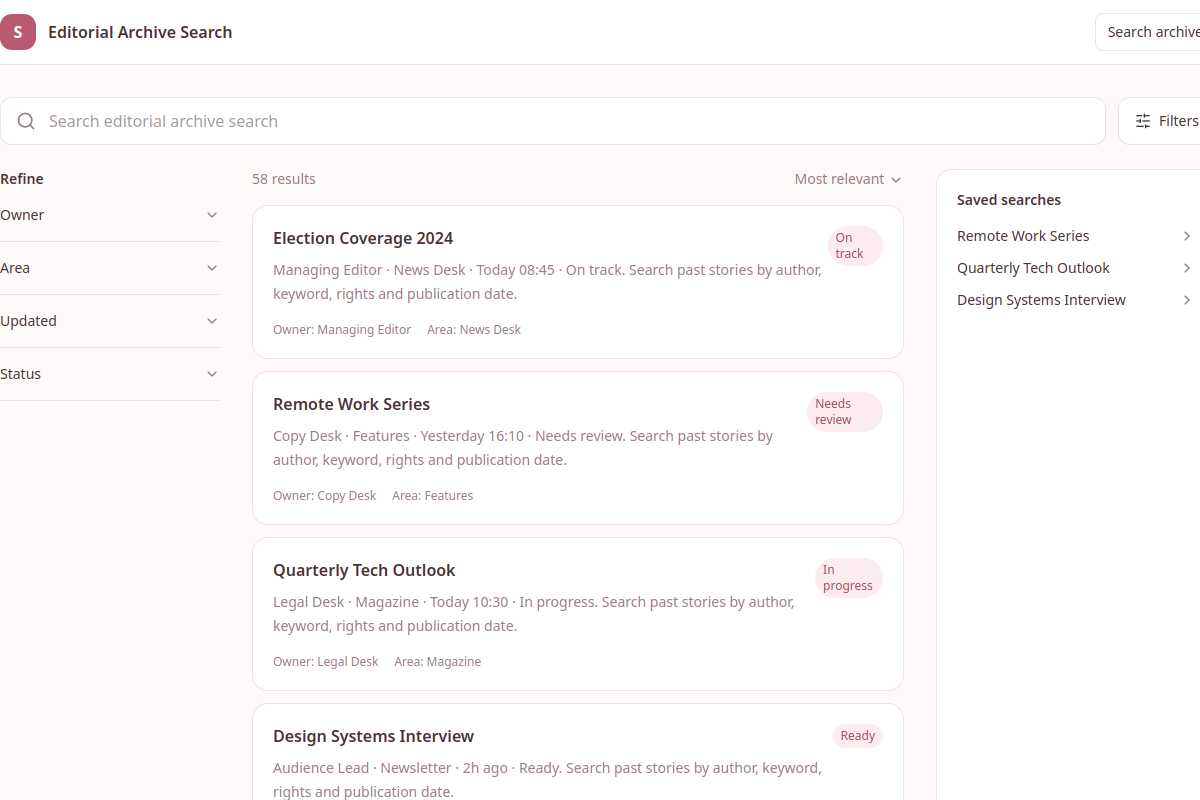Image resolution: width=1200 pixels, height=800 pixels.
Task: Select the Design Systems Interview saved search
Action: click(x=1041, y=300)
